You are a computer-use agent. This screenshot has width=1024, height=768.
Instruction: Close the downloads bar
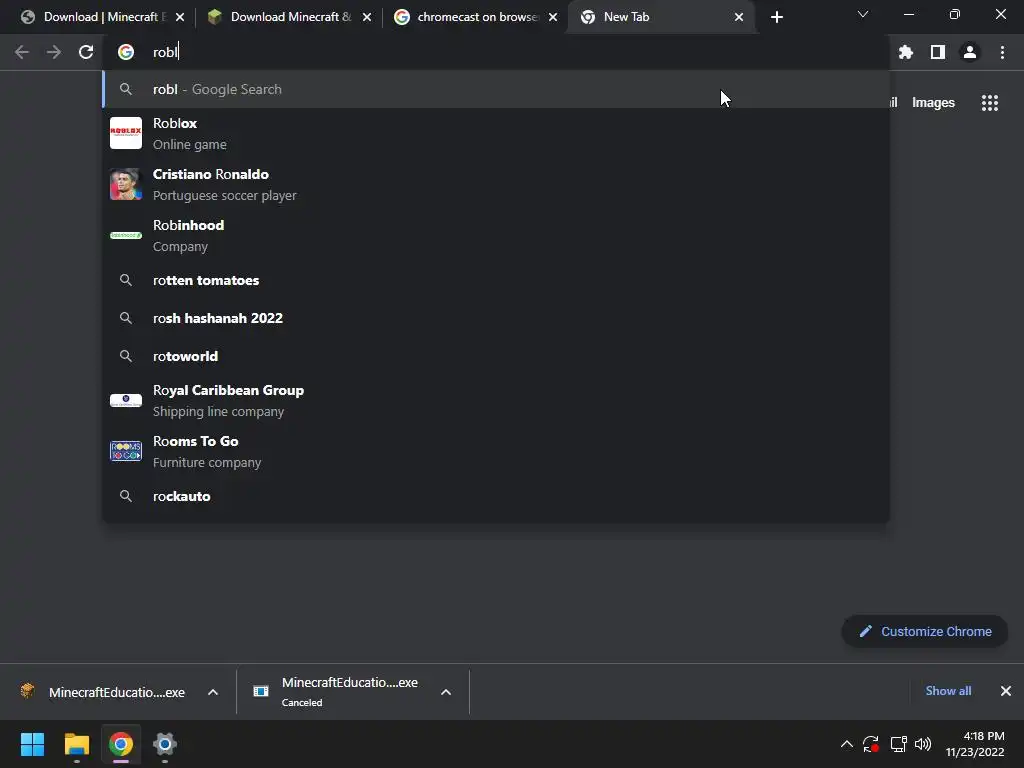point(1006,691)
